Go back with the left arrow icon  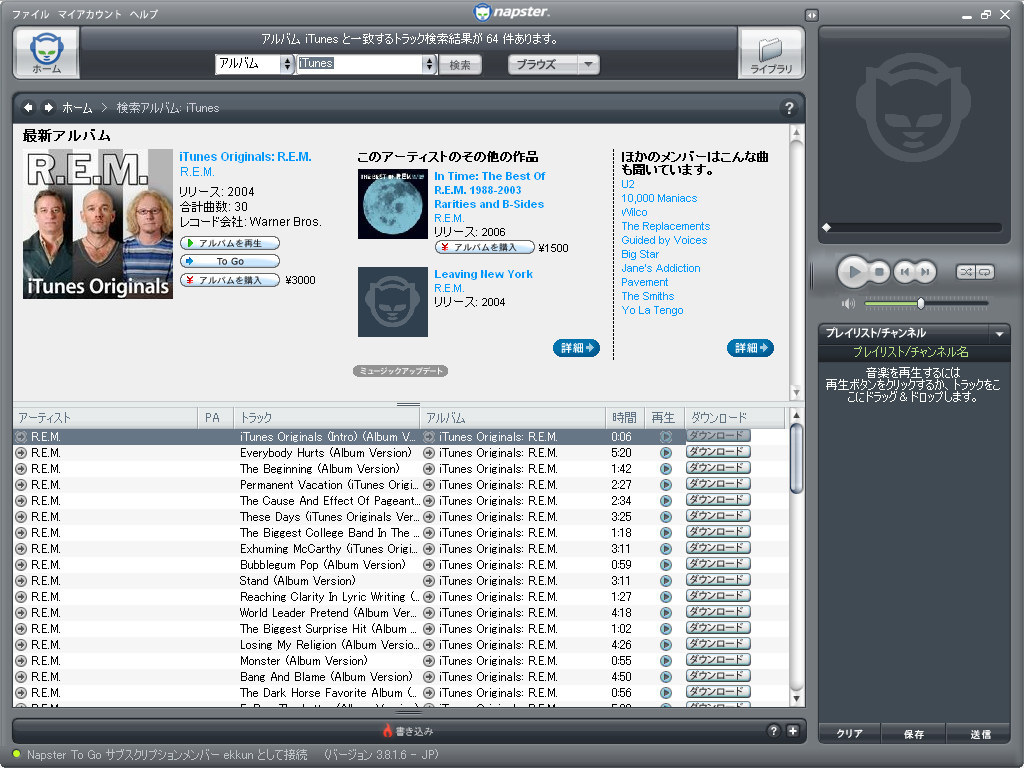[x=28, y=107]
